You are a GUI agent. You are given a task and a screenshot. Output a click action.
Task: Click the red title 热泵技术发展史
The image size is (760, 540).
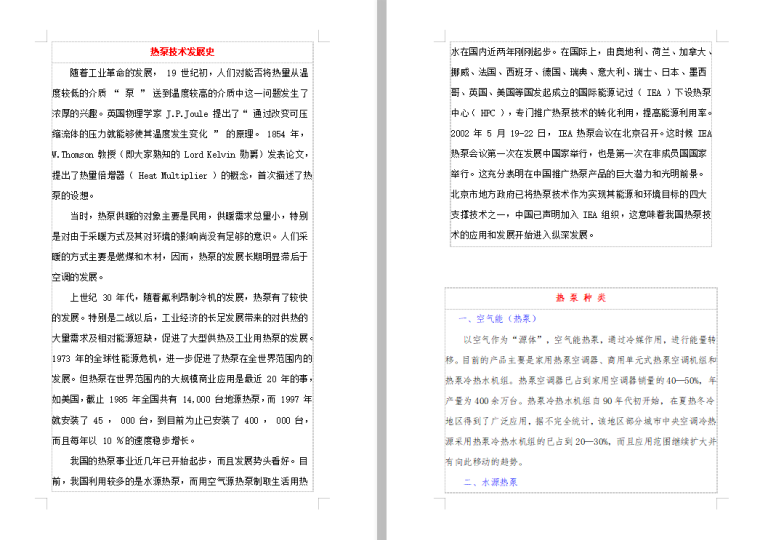pyautogui.click(x=182, y=51)
